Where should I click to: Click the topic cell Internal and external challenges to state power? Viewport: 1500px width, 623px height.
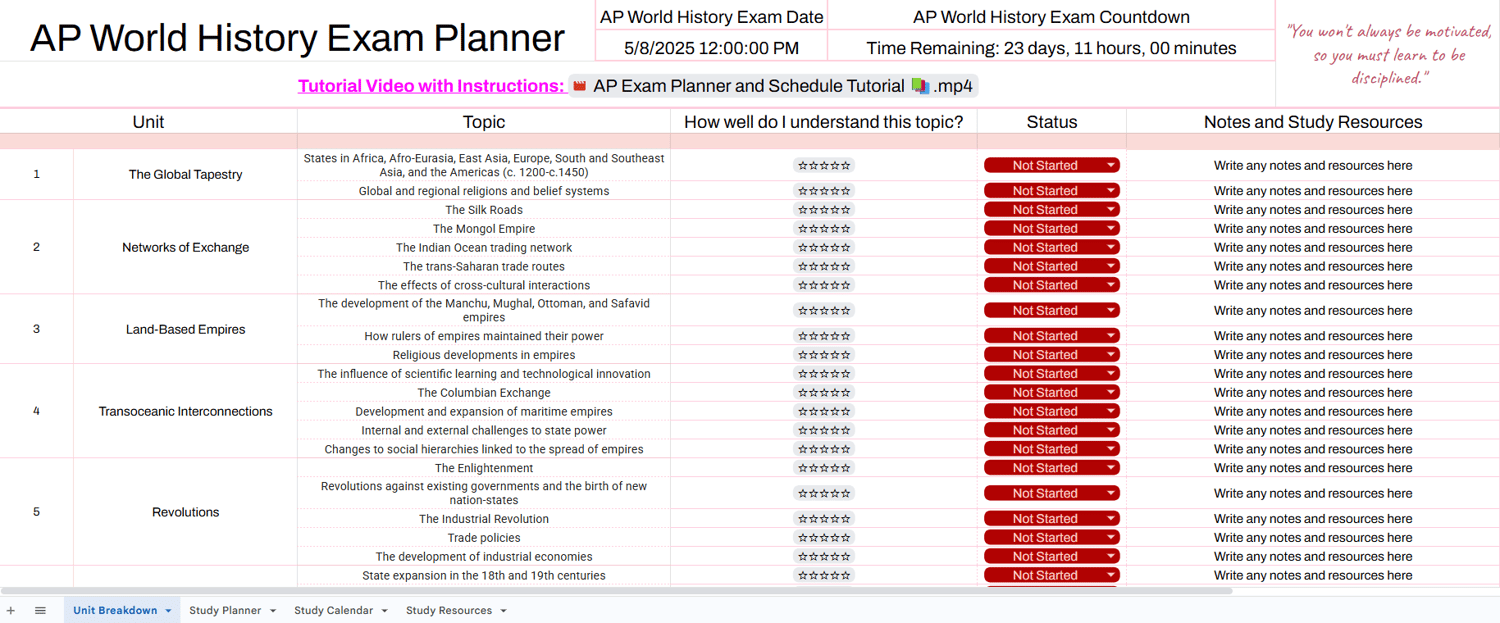coord(484,431)
